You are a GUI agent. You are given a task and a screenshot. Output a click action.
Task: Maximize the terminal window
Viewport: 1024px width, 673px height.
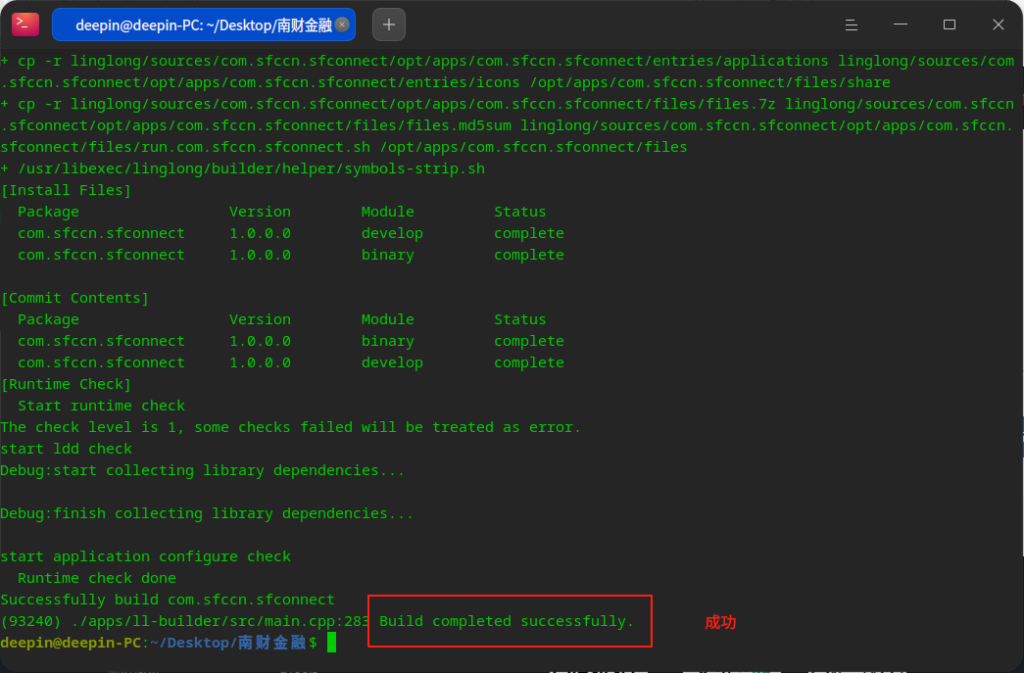949,25
